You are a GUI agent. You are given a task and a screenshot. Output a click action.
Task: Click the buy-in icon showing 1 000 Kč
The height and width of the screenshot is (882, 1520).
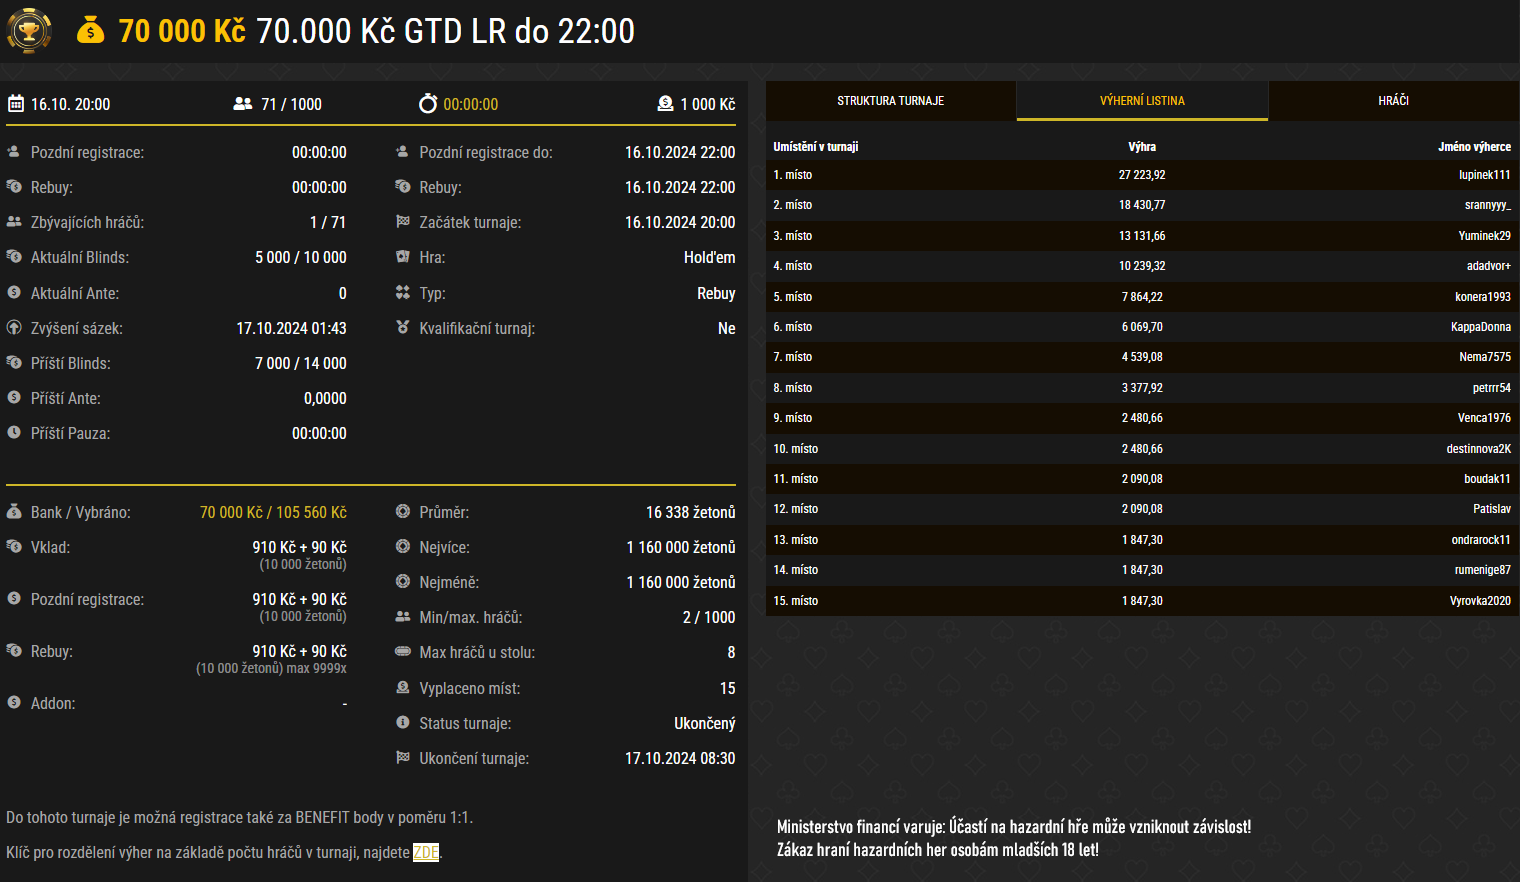pyautogui.click(x=668, y=103)
